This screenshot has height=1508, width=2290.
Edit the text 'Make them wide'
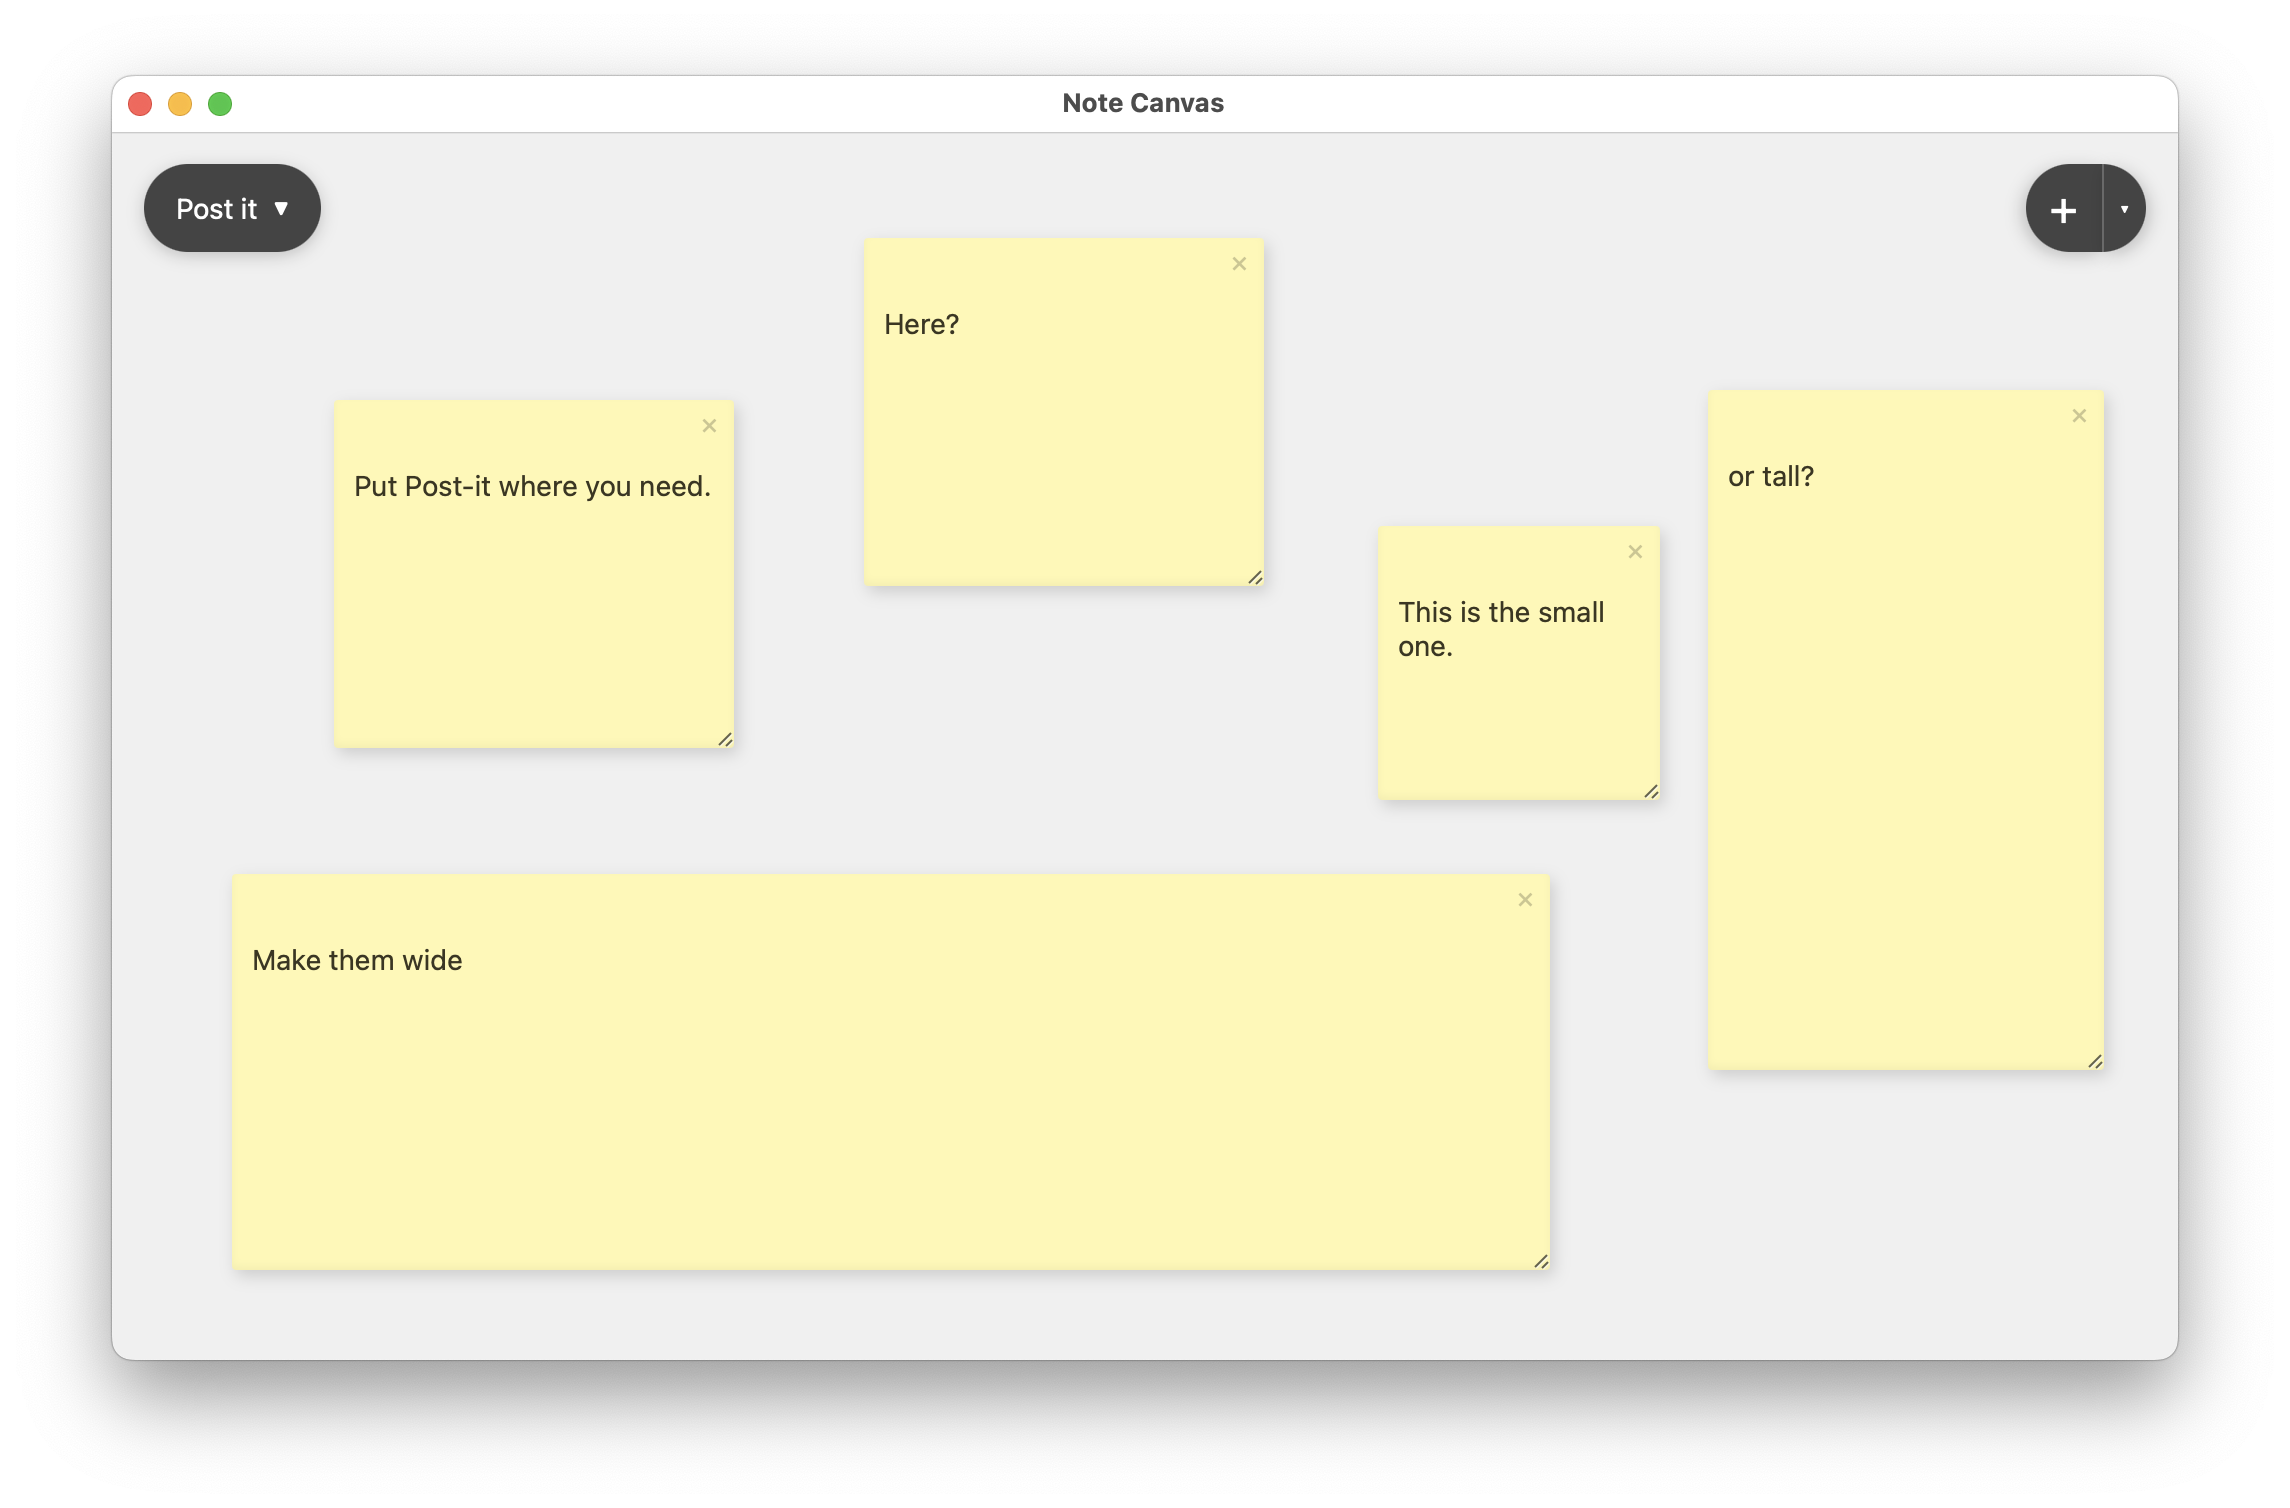pyautogui.click(x=357, y=961)
